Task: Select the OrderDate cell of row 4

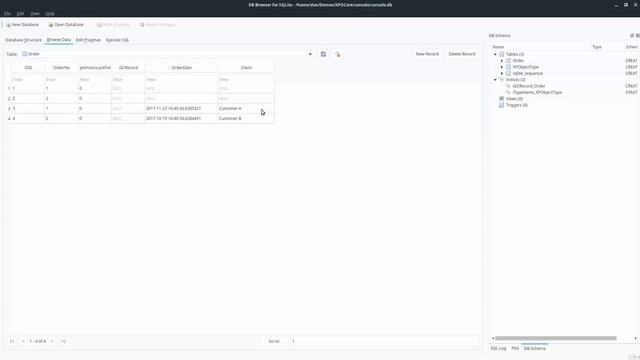Action: click(181, 118)
